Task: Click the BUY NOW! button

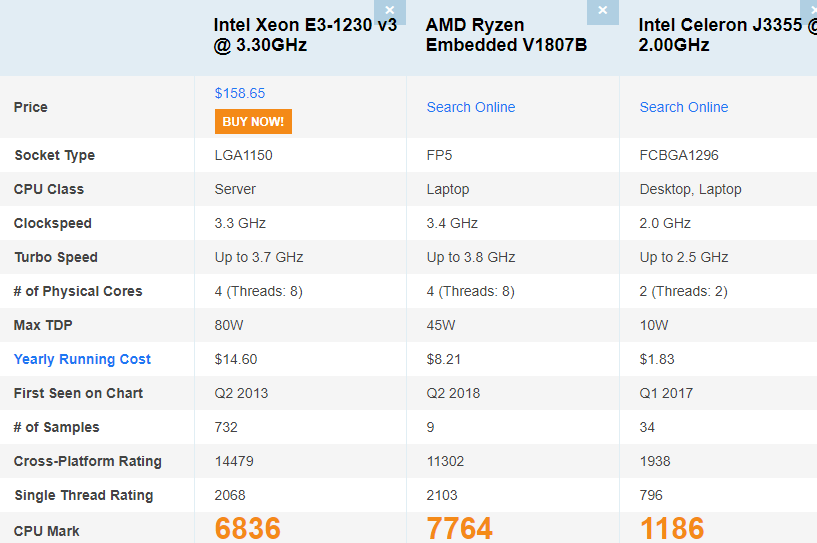Action: (253, 121)
